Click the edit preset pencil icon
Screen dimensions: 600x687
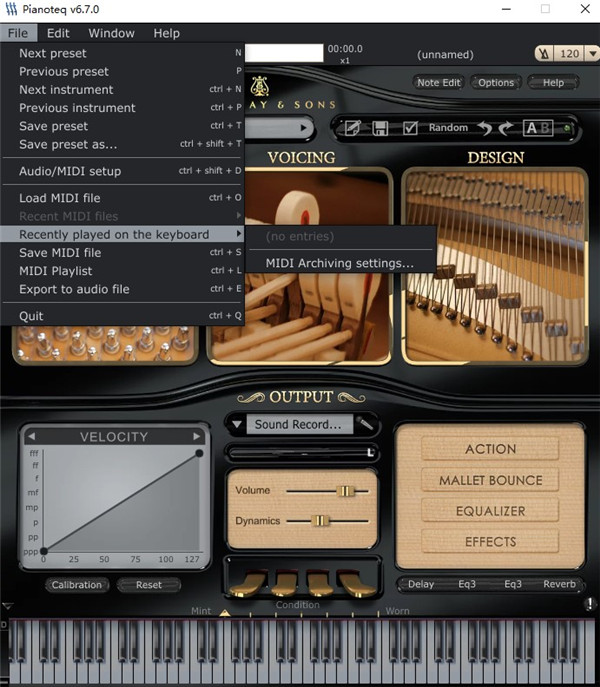click(x=353, y=128)
